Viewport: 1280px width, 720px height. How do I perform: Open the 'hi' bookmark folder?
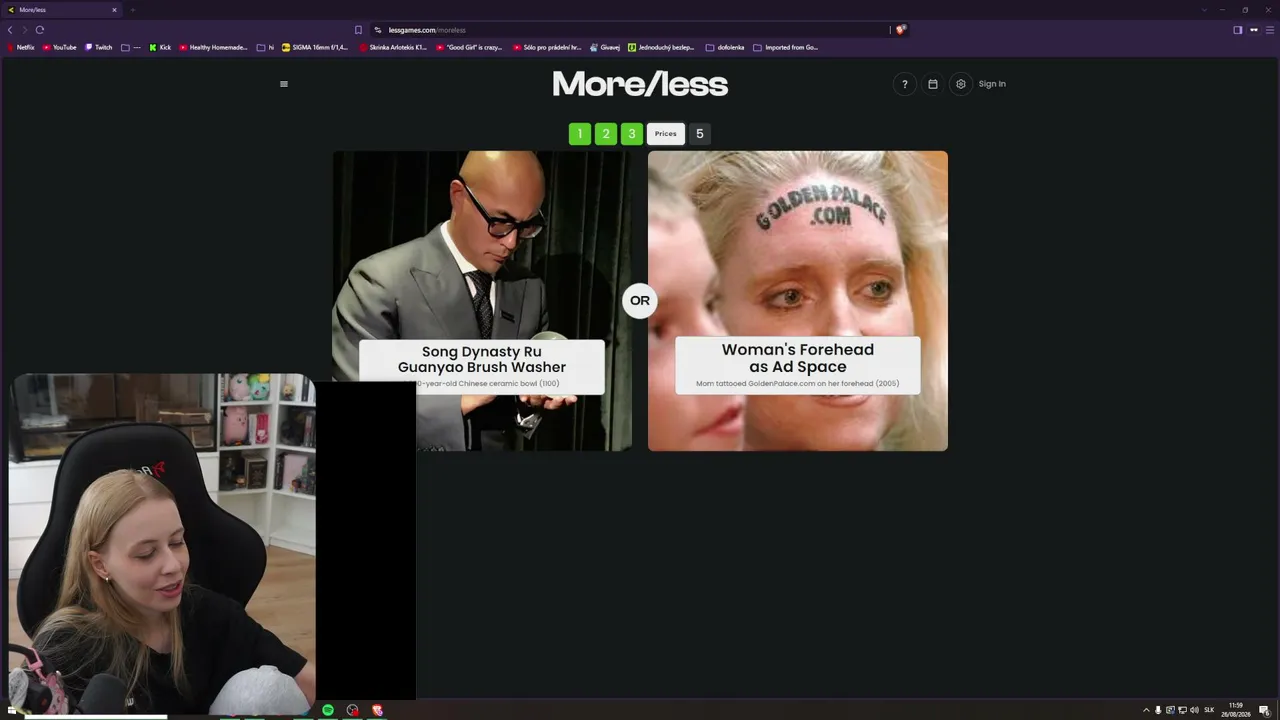(265, 47)
